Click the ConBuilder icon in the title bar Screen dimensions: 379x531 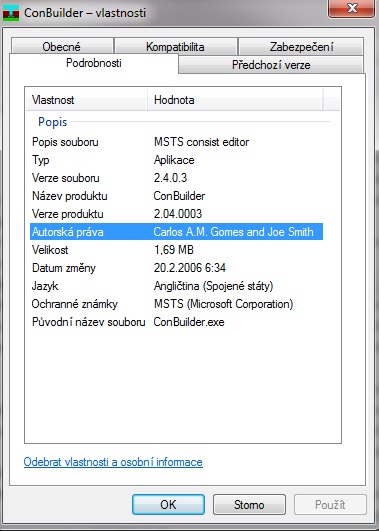pos(11,13)
